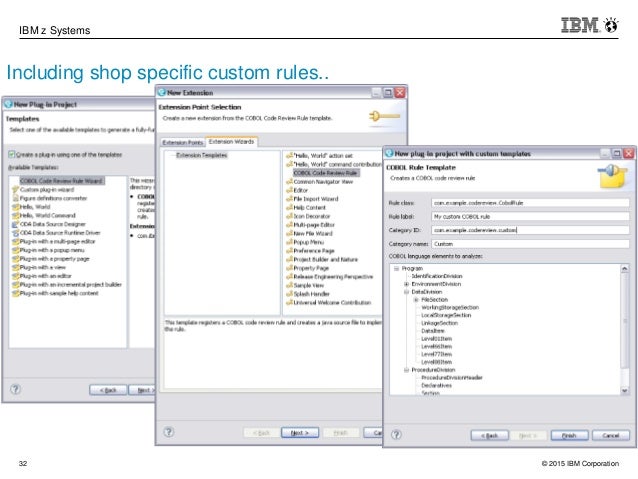Click scroll down arrow in language elements tree

pyautogui.click(x=625, y=390)
